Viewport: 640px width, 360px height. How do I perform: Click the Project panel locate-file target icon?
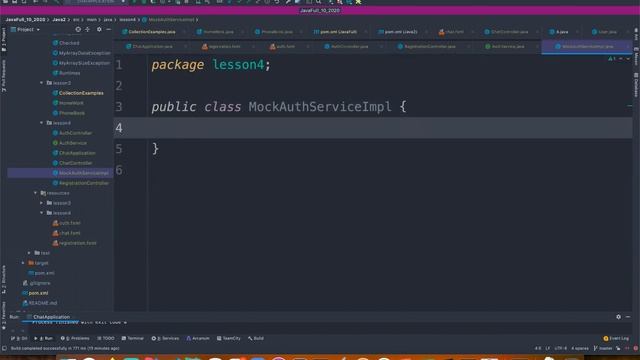point(78,29)
